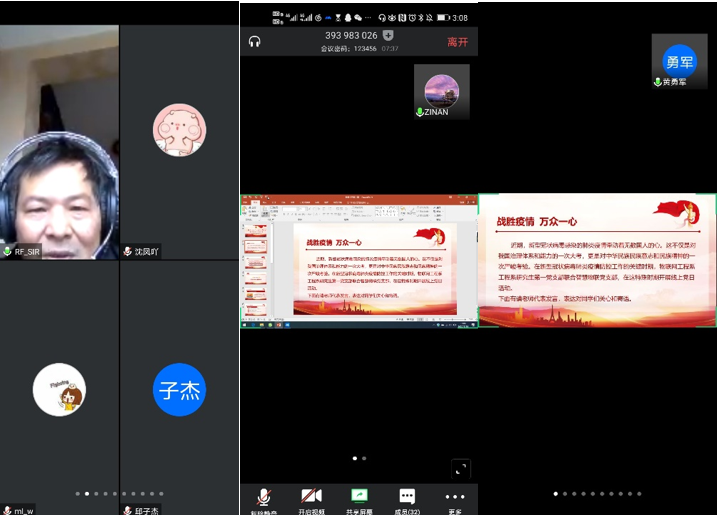717x515 pixels.
Task: Select the blue 子杰 avatar
Action: click(179, 390)
